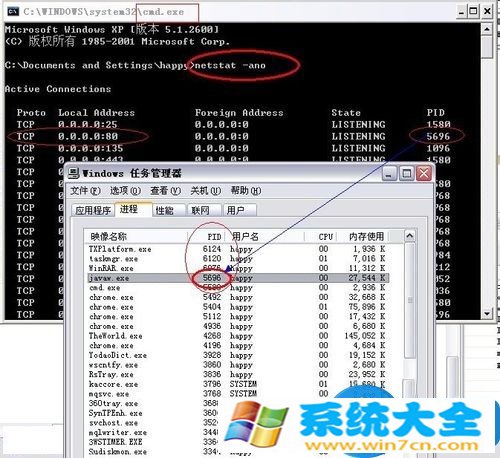500x458 pixels.
Task: Open the 关机(U) menu
Action: click(206, 191)
